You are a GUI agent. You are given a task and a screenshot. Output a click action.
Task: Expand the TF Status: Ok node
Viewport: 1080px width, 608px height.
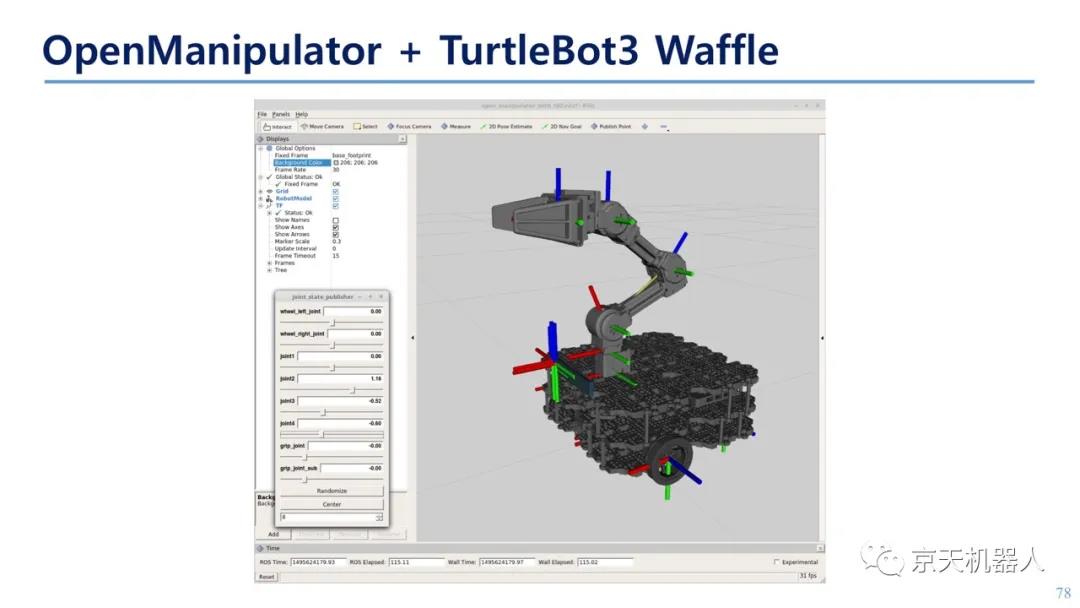click(269, 213)
